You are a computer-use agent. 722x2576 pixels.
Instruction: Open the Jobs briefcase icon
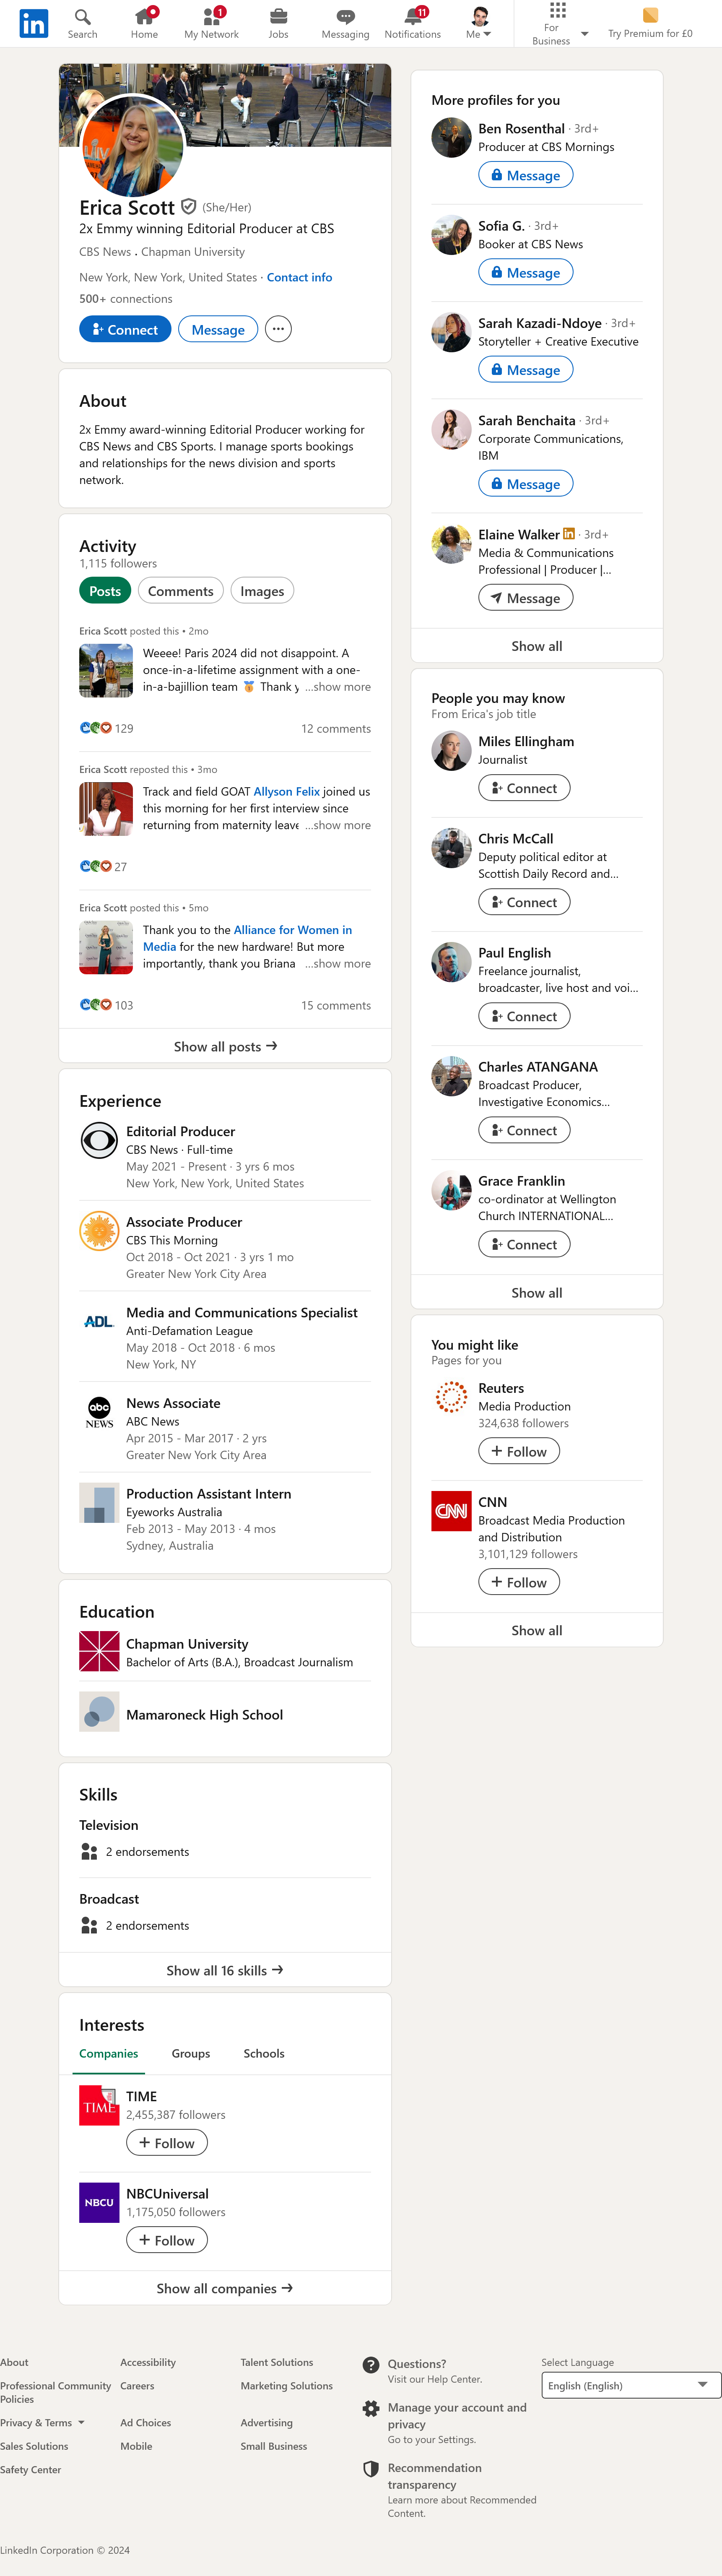click(278, 16)
